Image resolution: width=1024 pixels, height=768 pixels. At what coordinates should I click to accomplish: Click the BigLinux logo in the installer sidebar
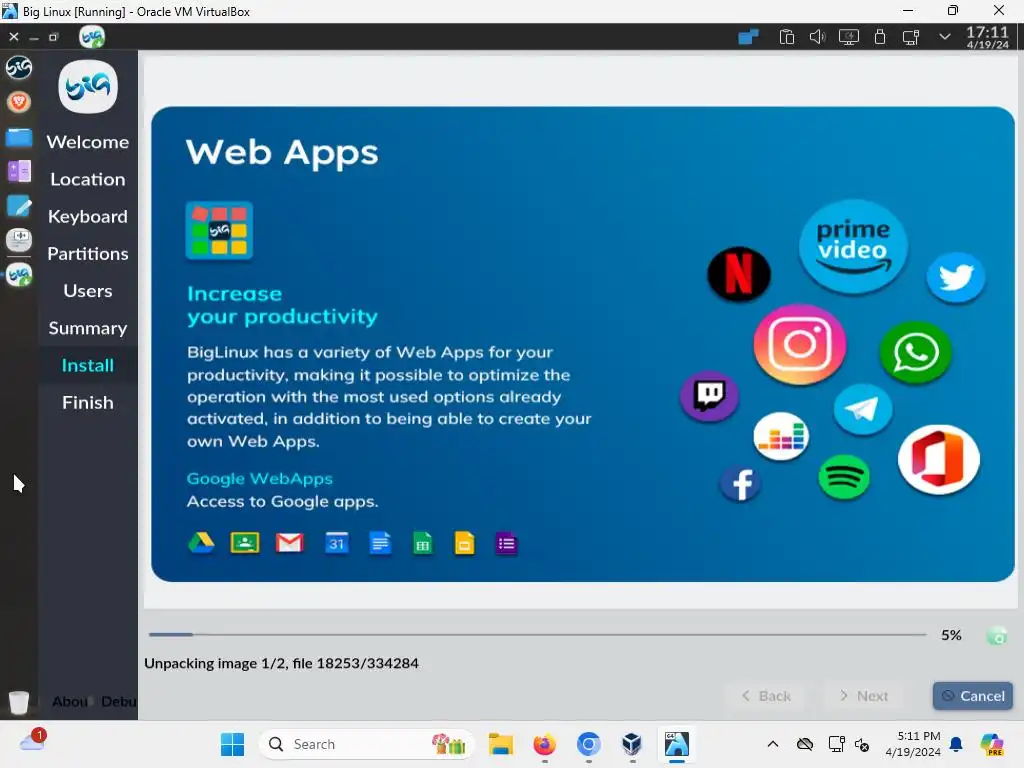click(88, 86)
